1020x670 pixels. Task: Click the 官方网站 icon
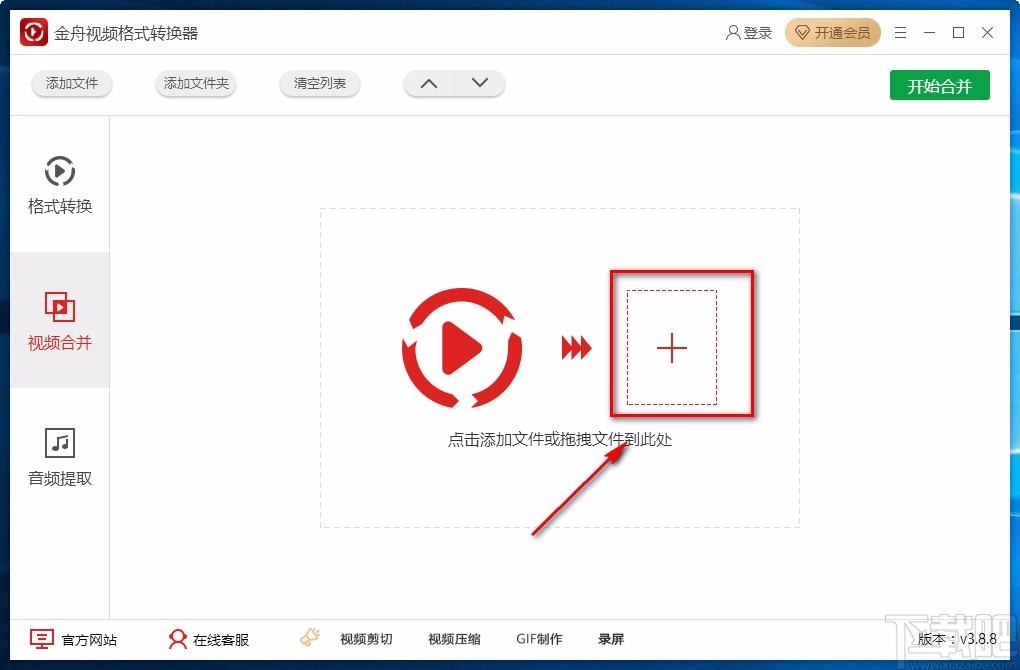pos(41,638)
